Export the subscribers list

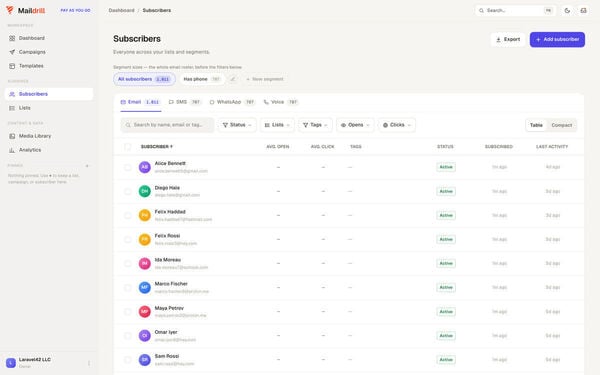click(x=508, y=39)
